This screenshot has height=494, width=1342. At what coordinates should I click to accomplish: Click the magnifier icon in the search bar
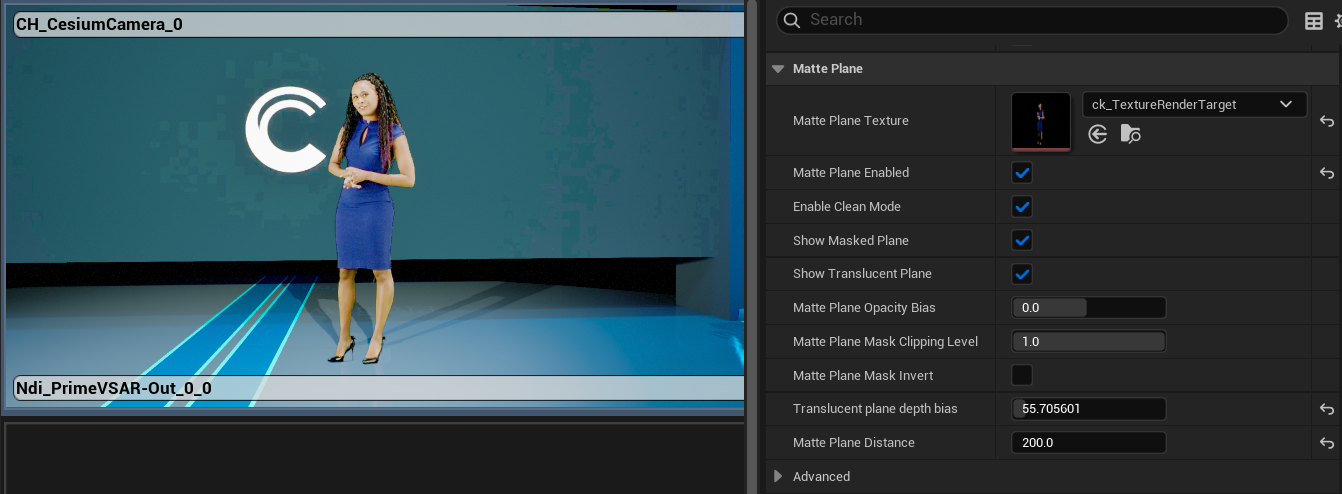point(791,20)
